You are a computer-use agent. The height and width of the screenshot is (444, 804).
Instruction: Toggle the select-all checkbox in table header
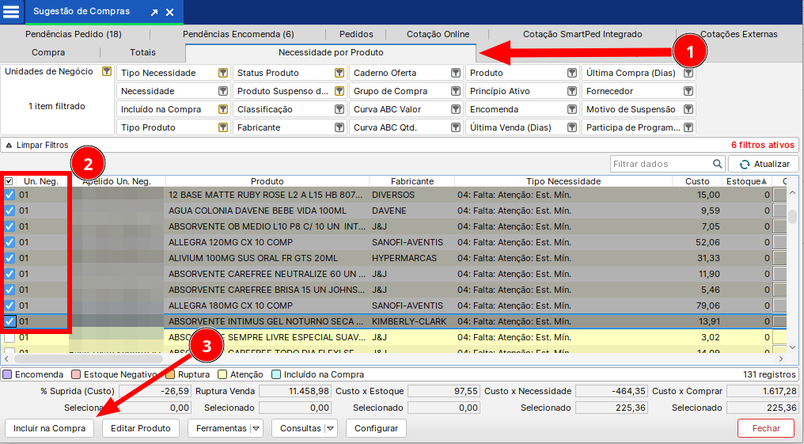coord(9,181)
